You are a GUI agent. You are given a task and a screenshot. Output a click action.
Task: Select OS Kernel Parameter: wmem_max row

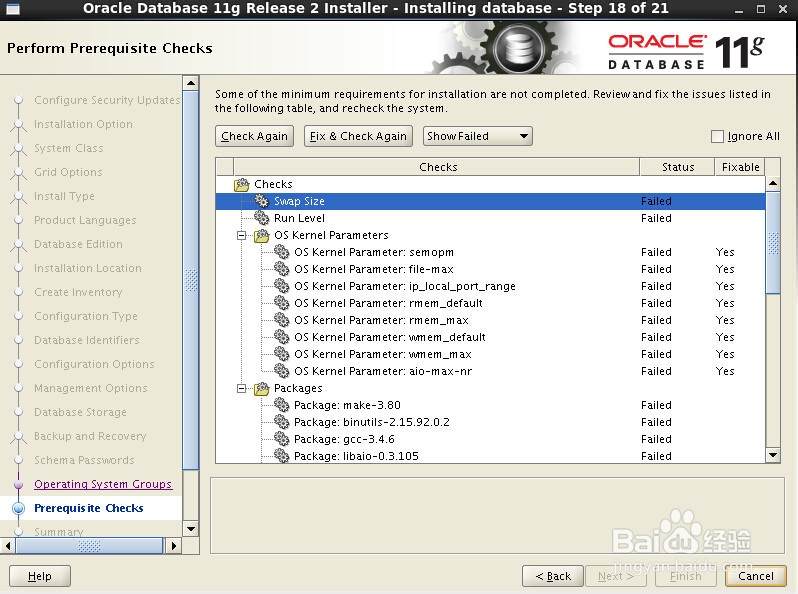point(490,354)
